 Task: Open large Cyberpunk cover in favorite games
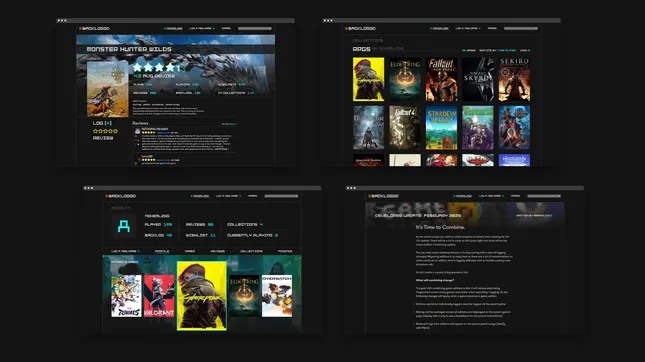pos(202,296)
